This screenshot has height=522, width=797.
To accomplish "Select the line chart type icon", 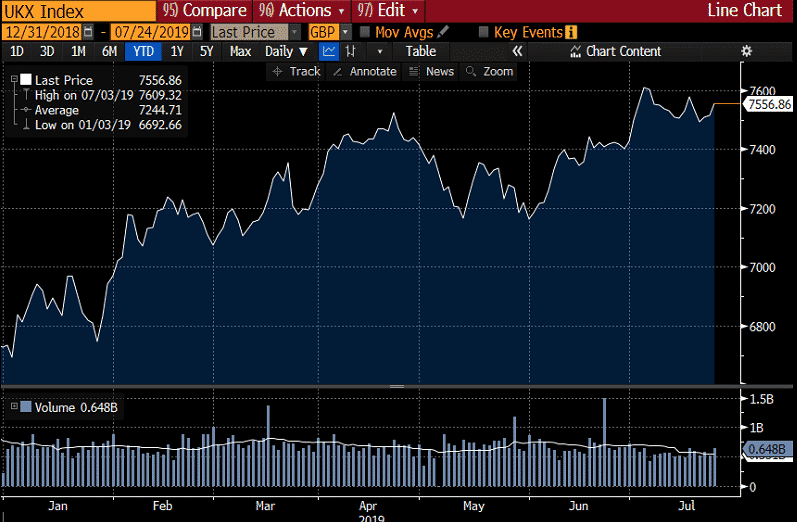I will (329, 51).
